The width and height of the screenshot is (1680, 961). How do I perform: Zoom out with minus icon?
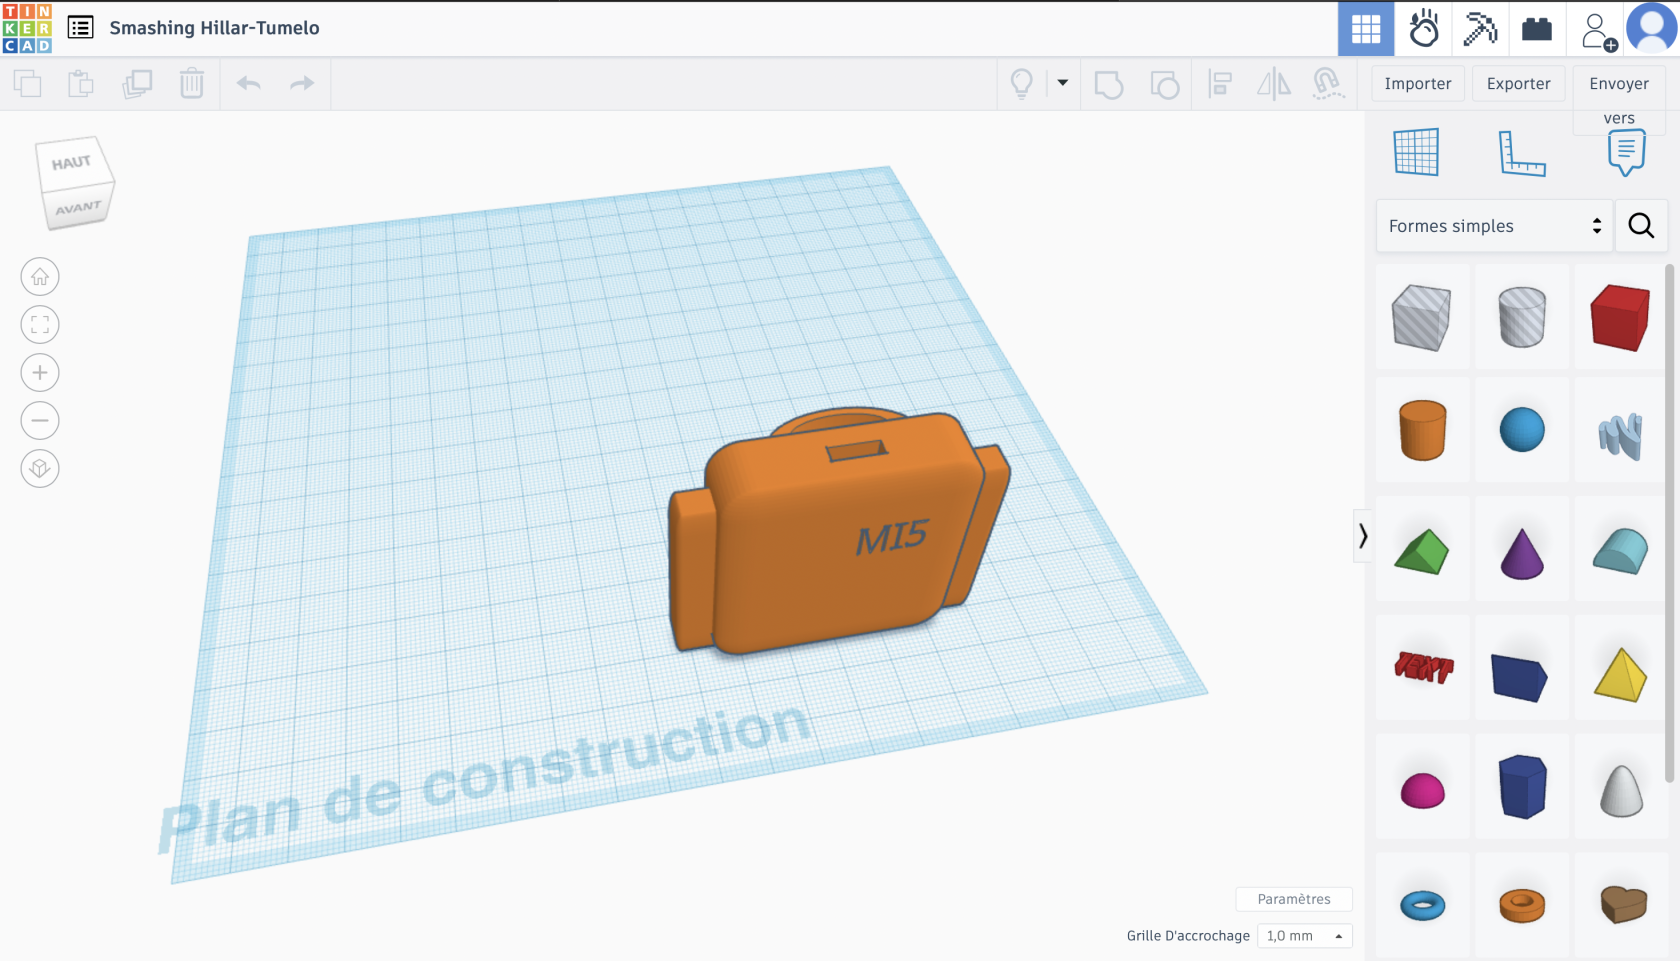40,421
